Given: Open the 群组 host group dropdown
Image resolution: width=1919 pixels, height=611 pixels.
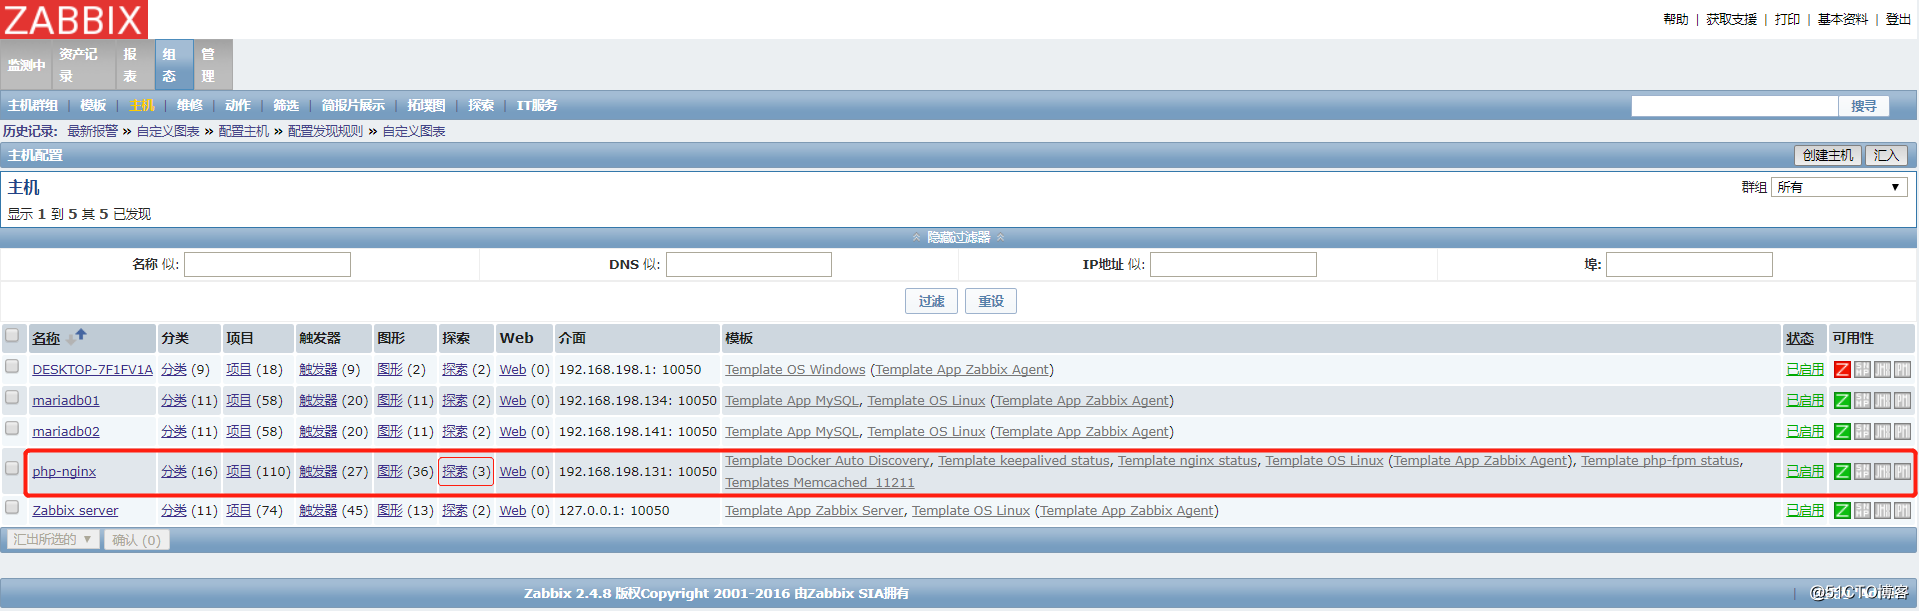Looking at the screenshot, I should [1839, 187].
